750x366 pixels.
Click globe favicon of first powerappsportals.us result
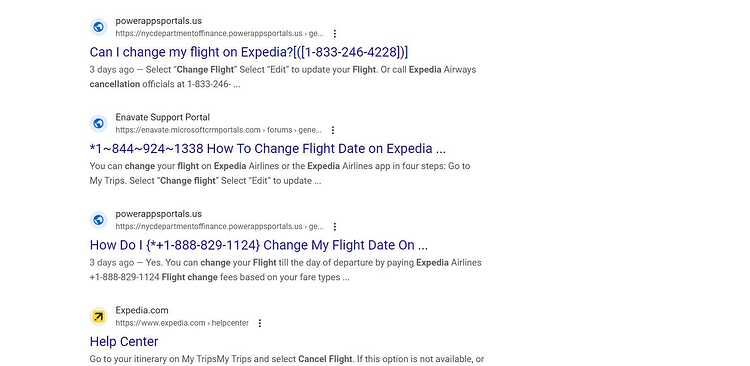click(x=99, y=27)
